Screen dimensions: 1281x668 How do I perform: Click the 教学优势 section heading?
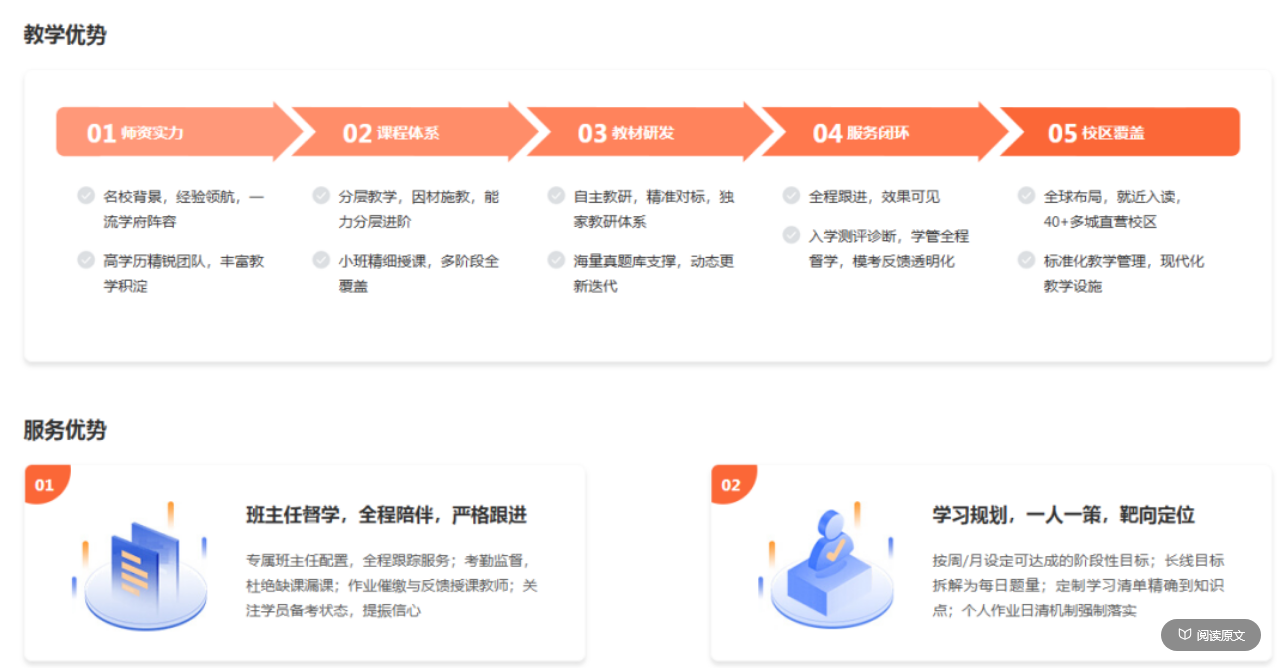pyautogui.click(x=65, y=35)
